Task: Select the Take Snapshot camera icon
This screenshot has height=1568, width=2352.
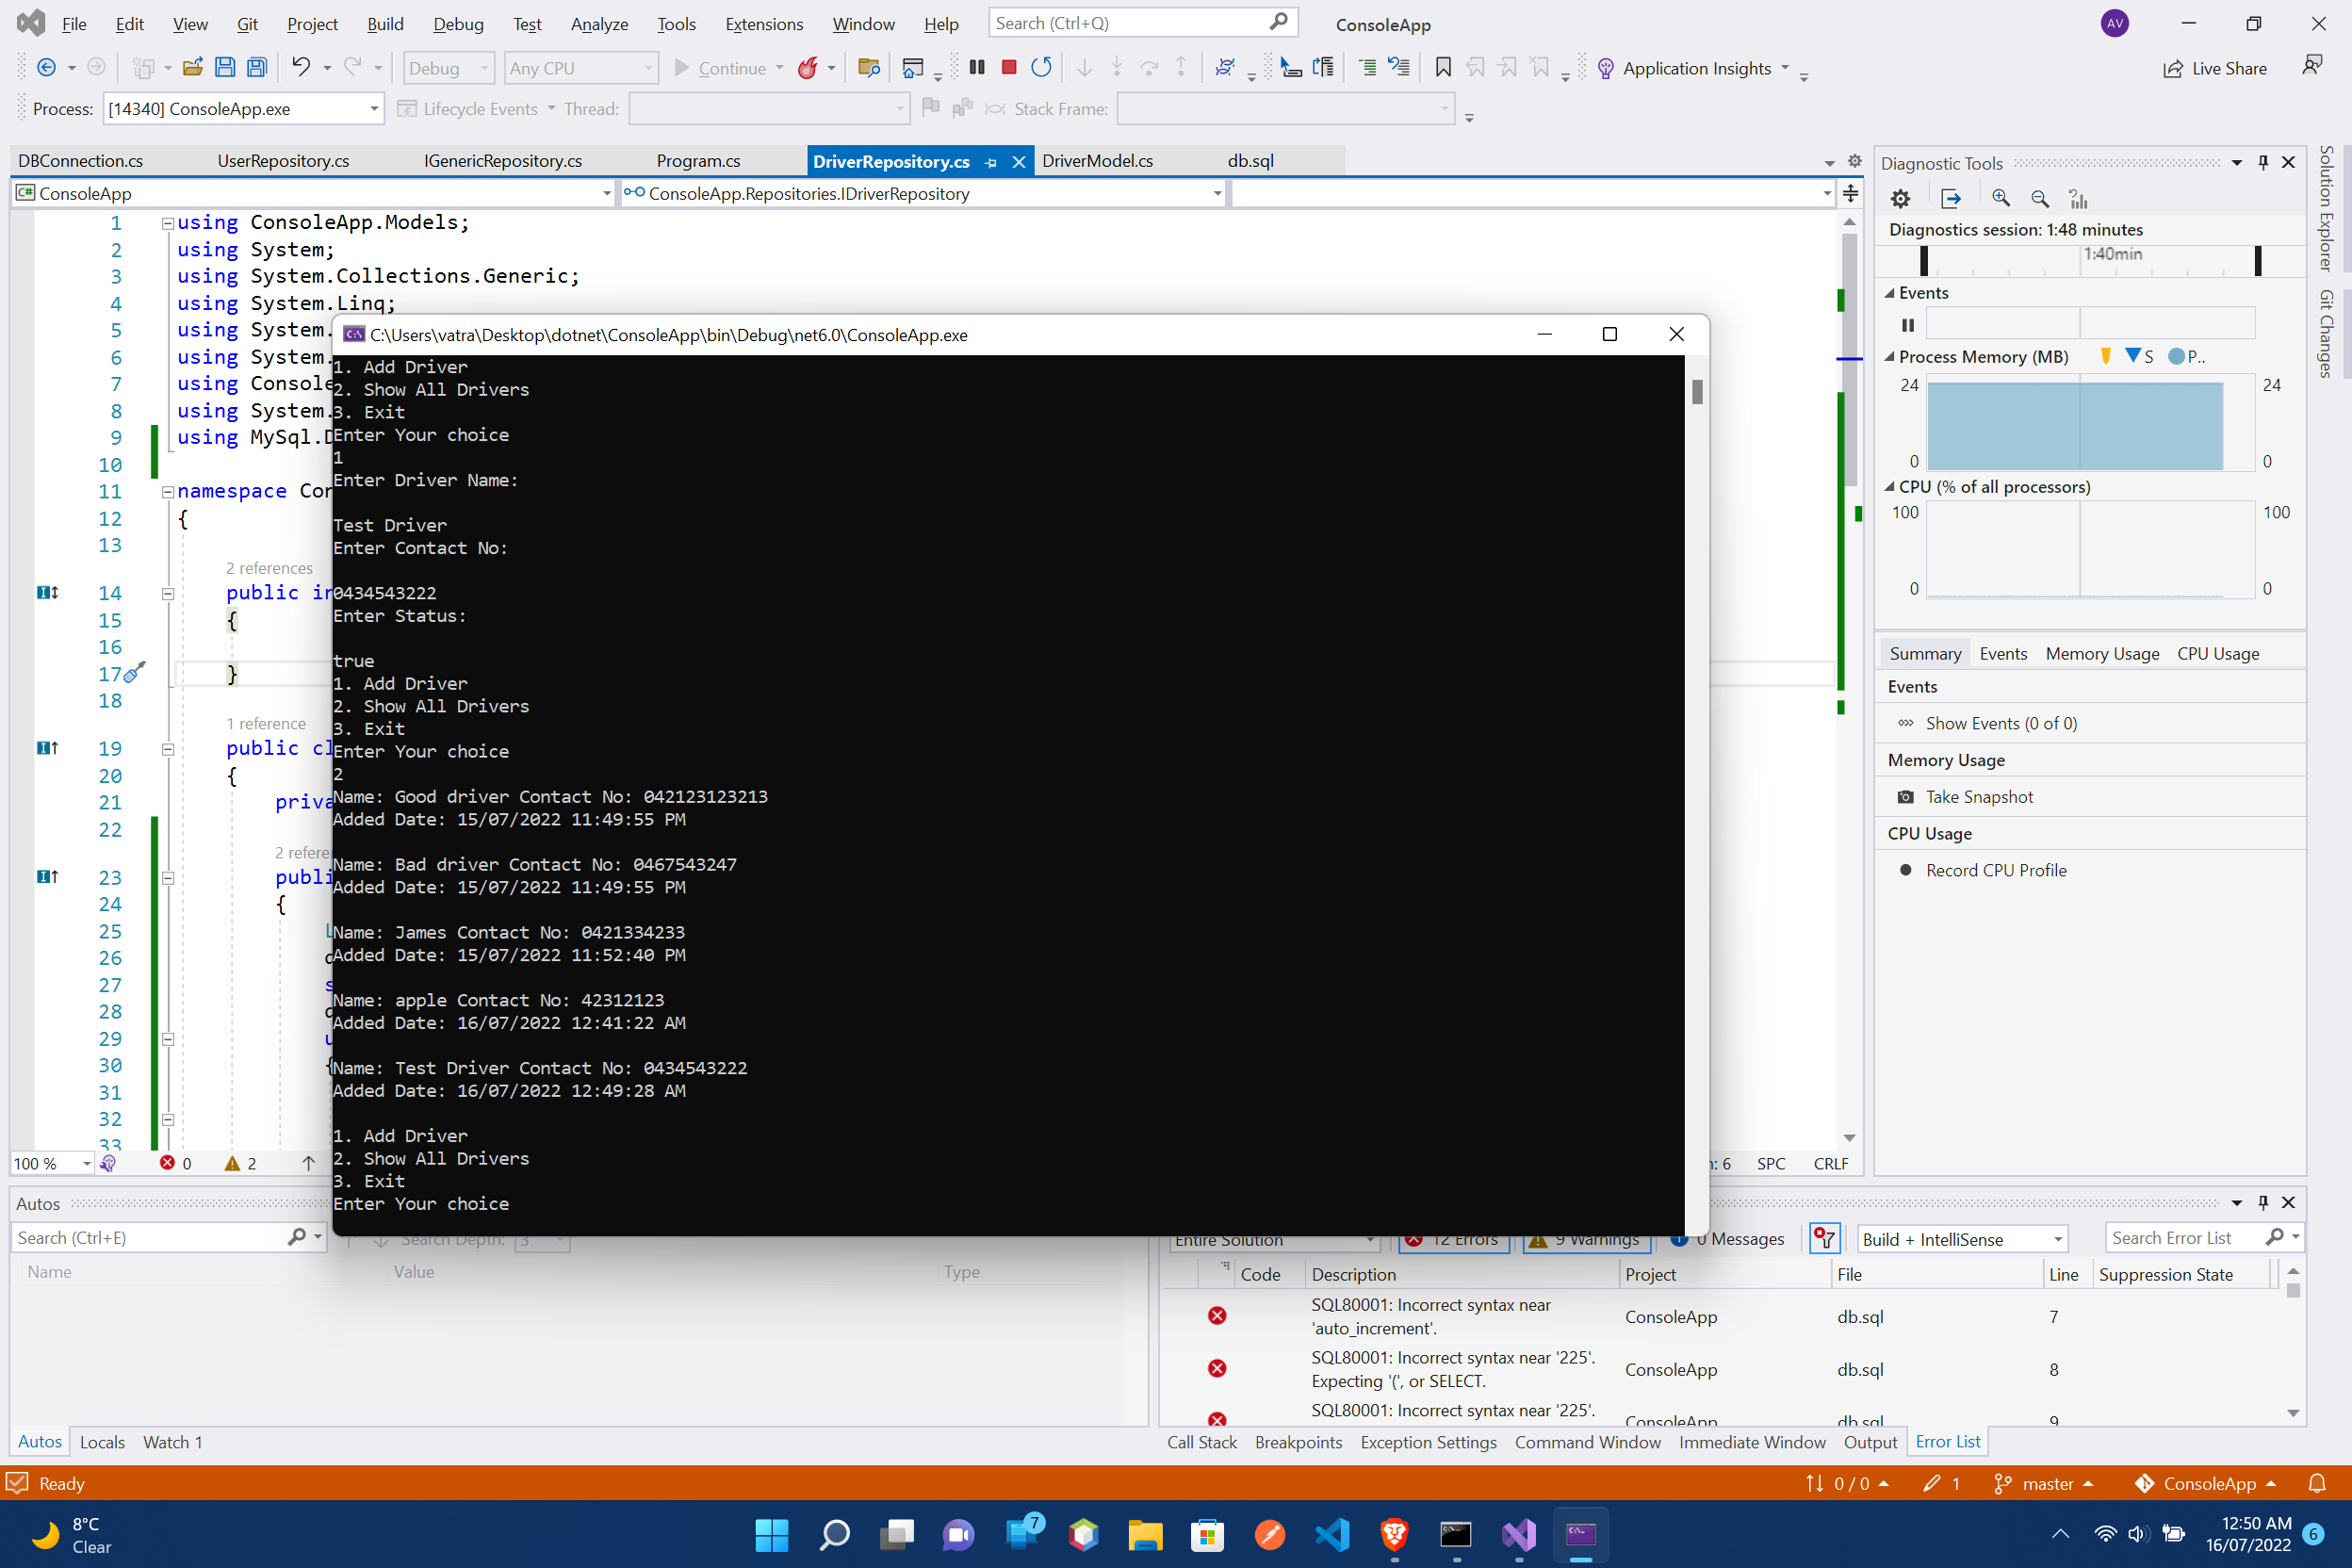Action: tap(1906, 796)
